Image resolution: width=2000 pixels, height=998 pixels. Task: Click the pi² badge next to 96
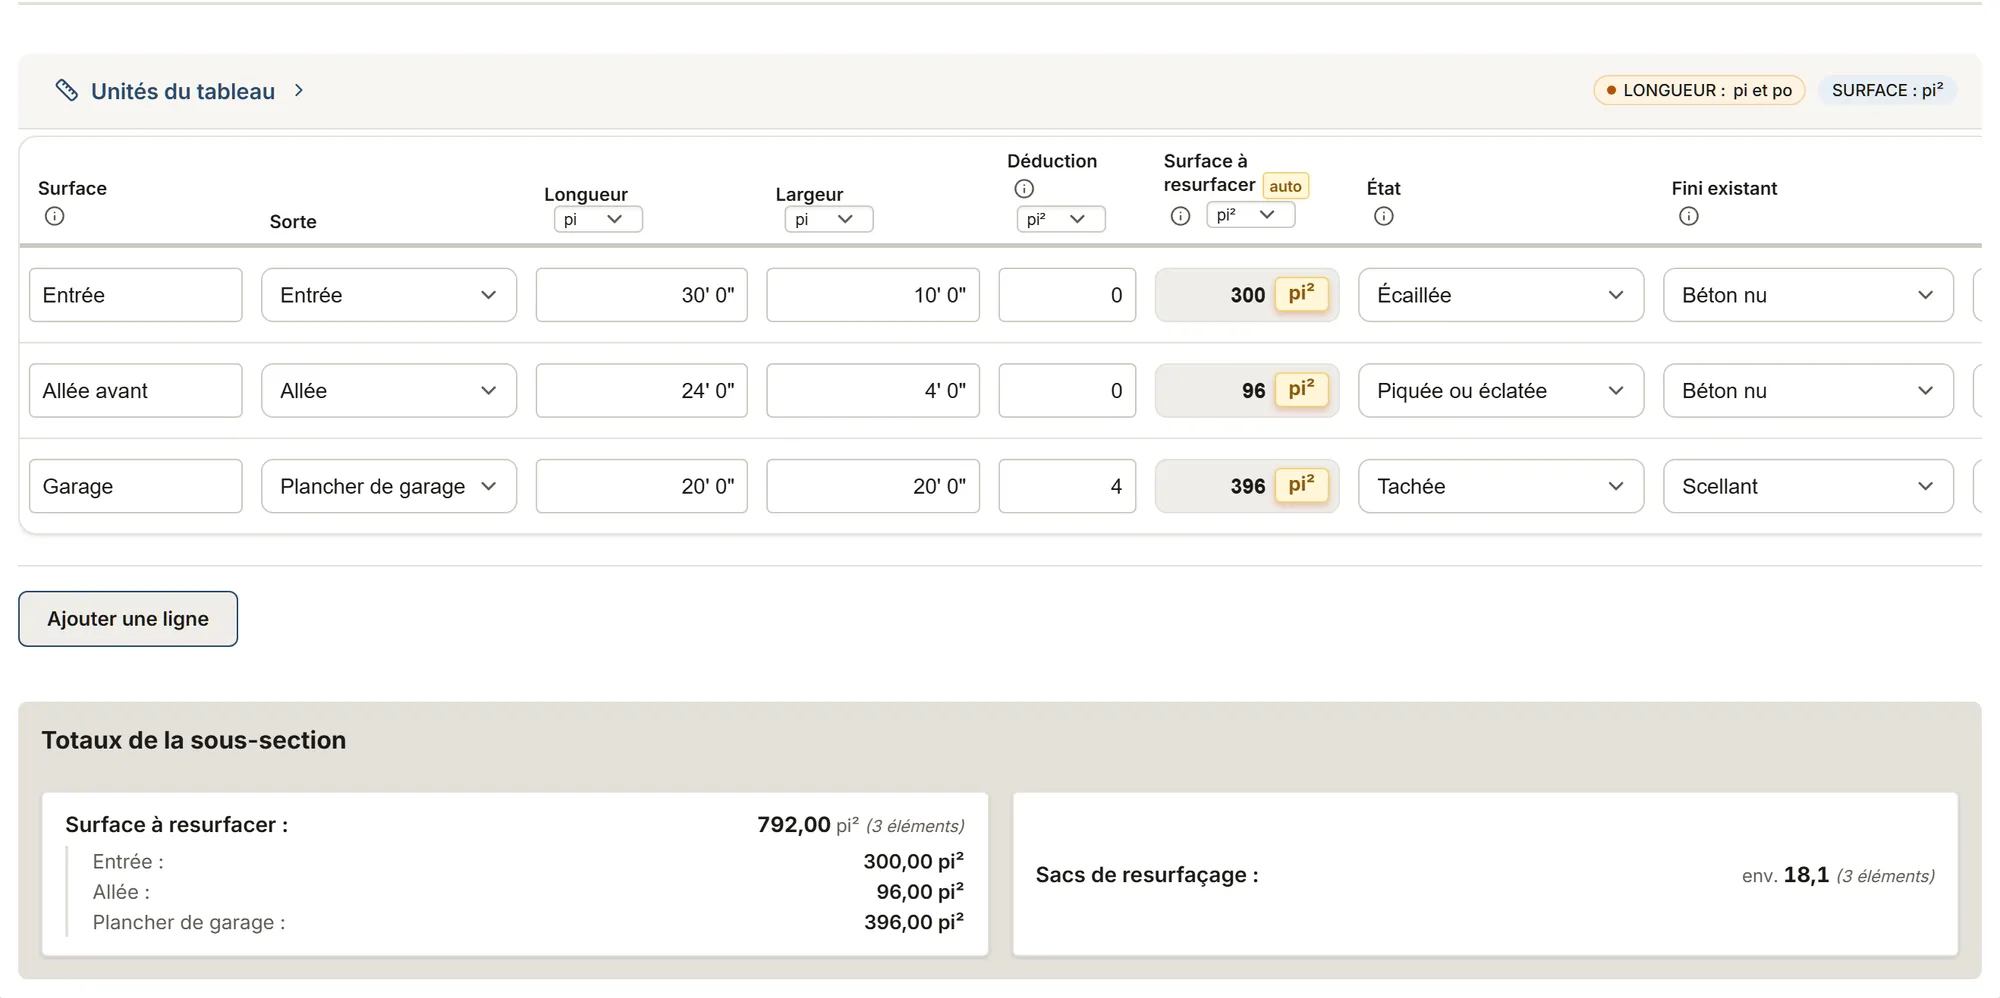[1302, 390]
